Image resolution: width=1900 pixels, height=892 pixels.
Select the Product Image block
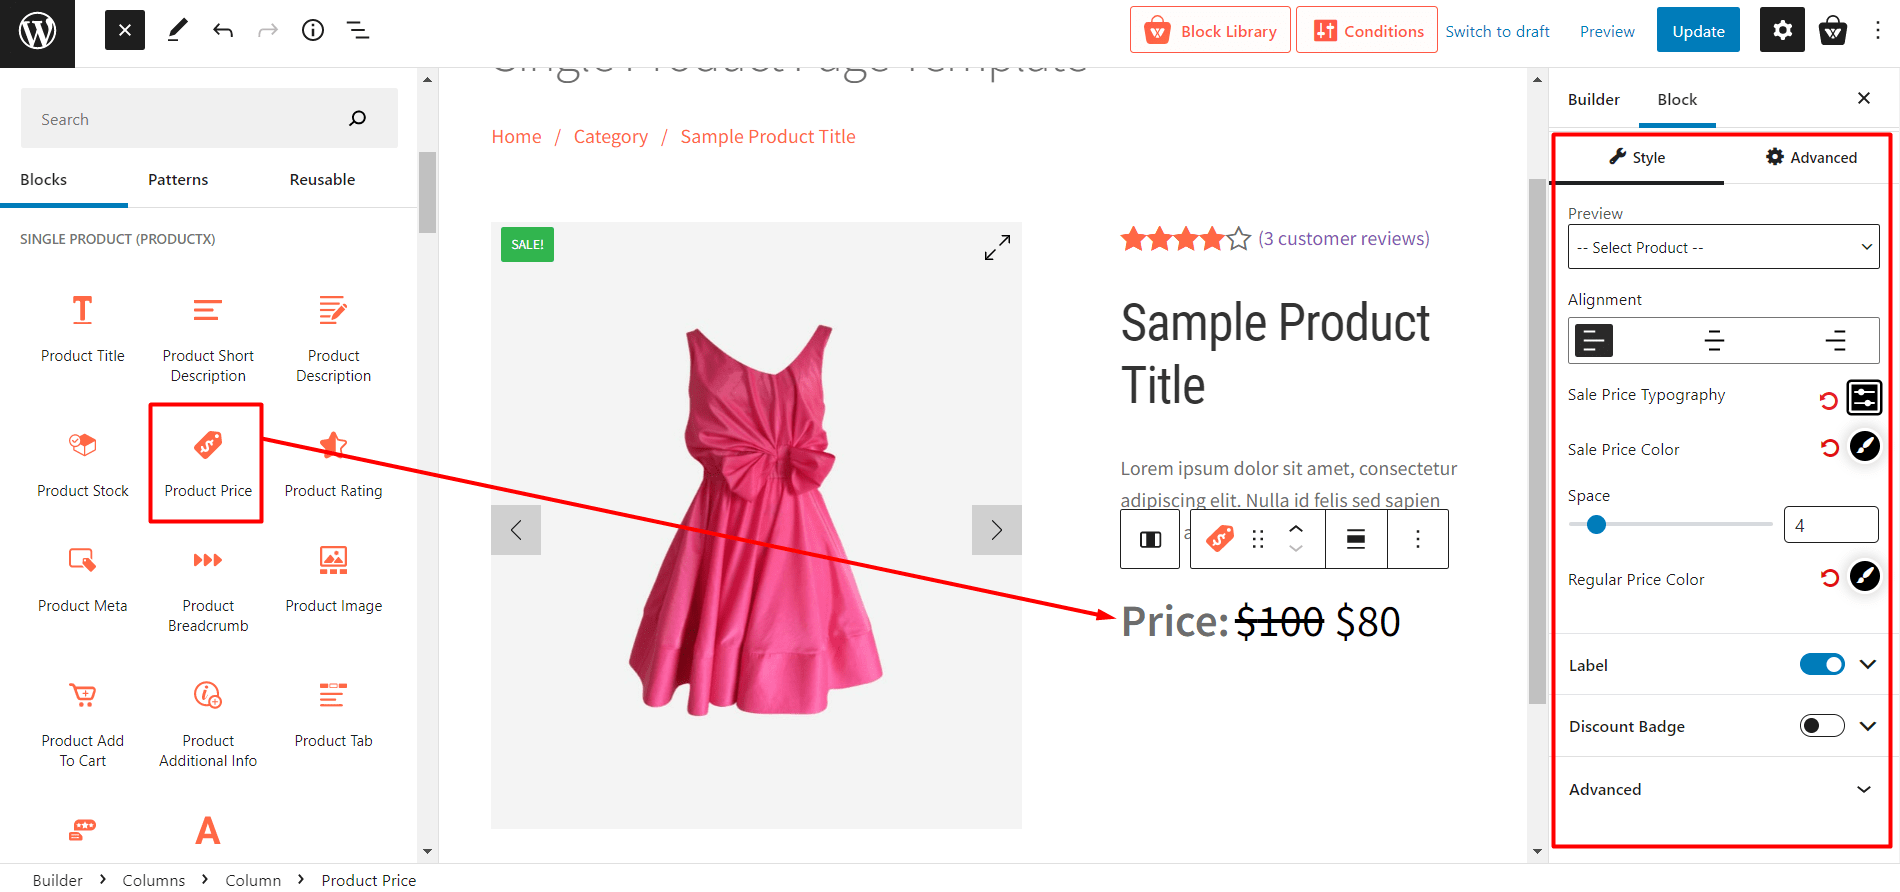coord(333,580)
